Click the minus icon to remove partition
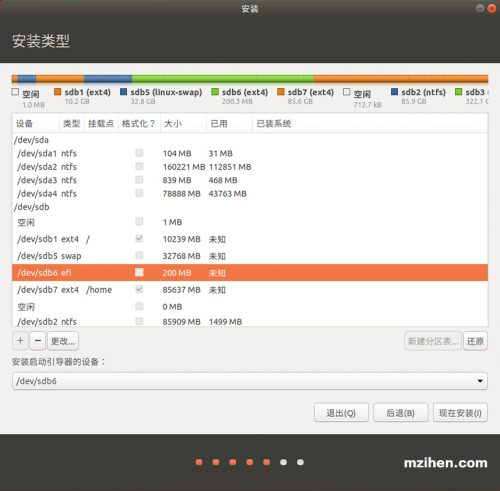This screenshot has width=500, height=491. (x=38, y=341)
